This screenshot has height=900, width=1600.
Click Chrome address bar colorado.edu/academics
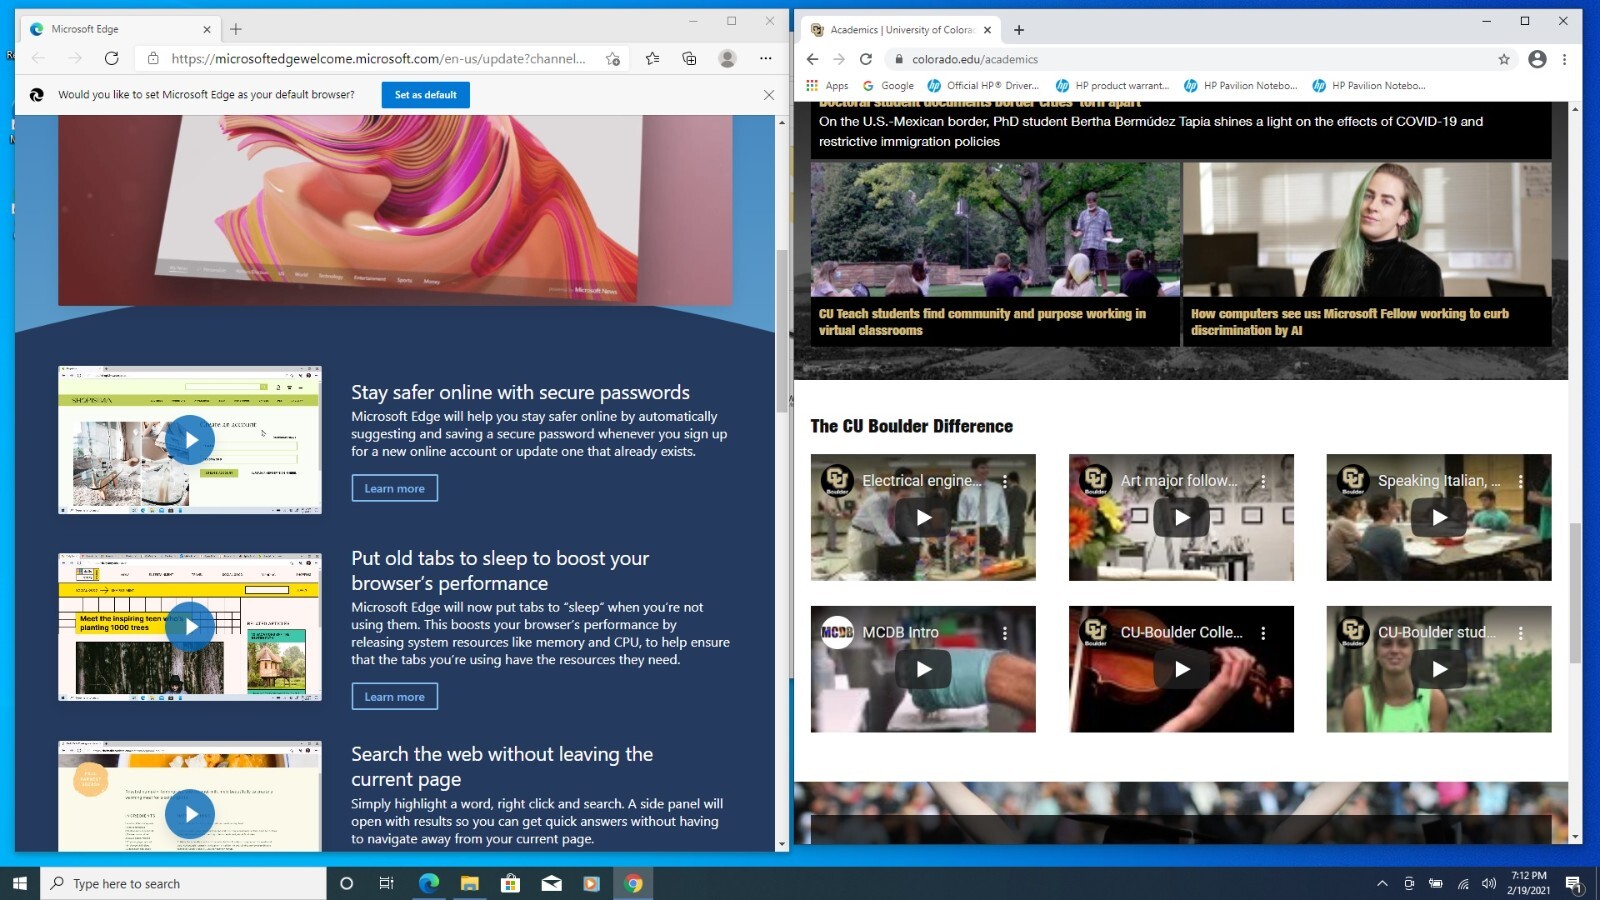pyautogui.click(x=974, y=59)
